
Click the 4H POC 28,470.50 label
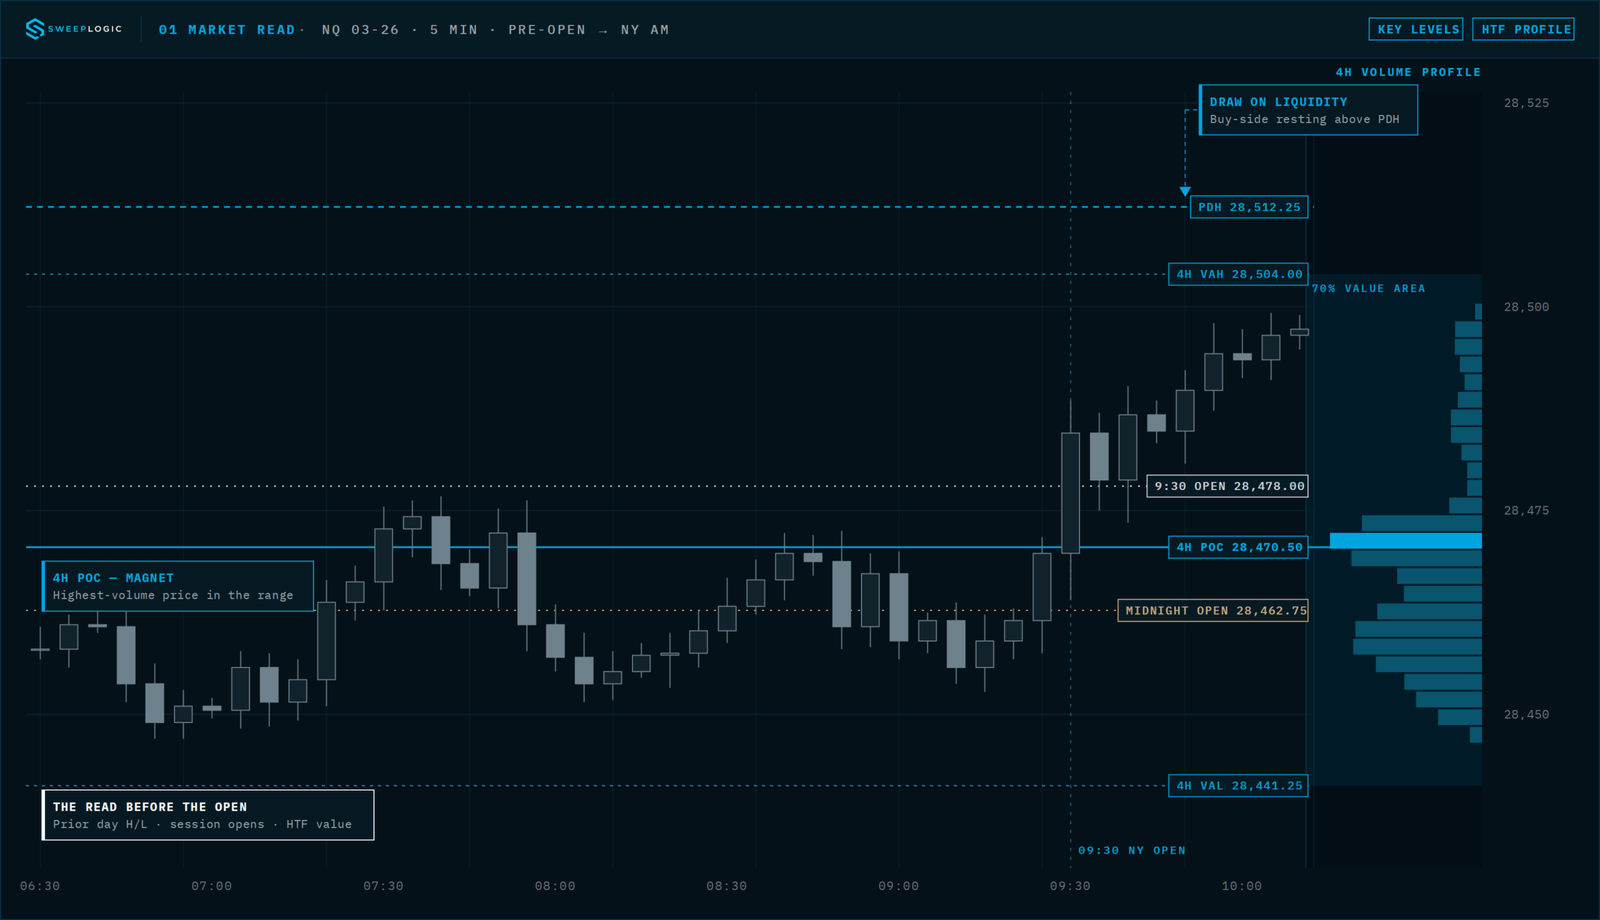click(1239, 547)
